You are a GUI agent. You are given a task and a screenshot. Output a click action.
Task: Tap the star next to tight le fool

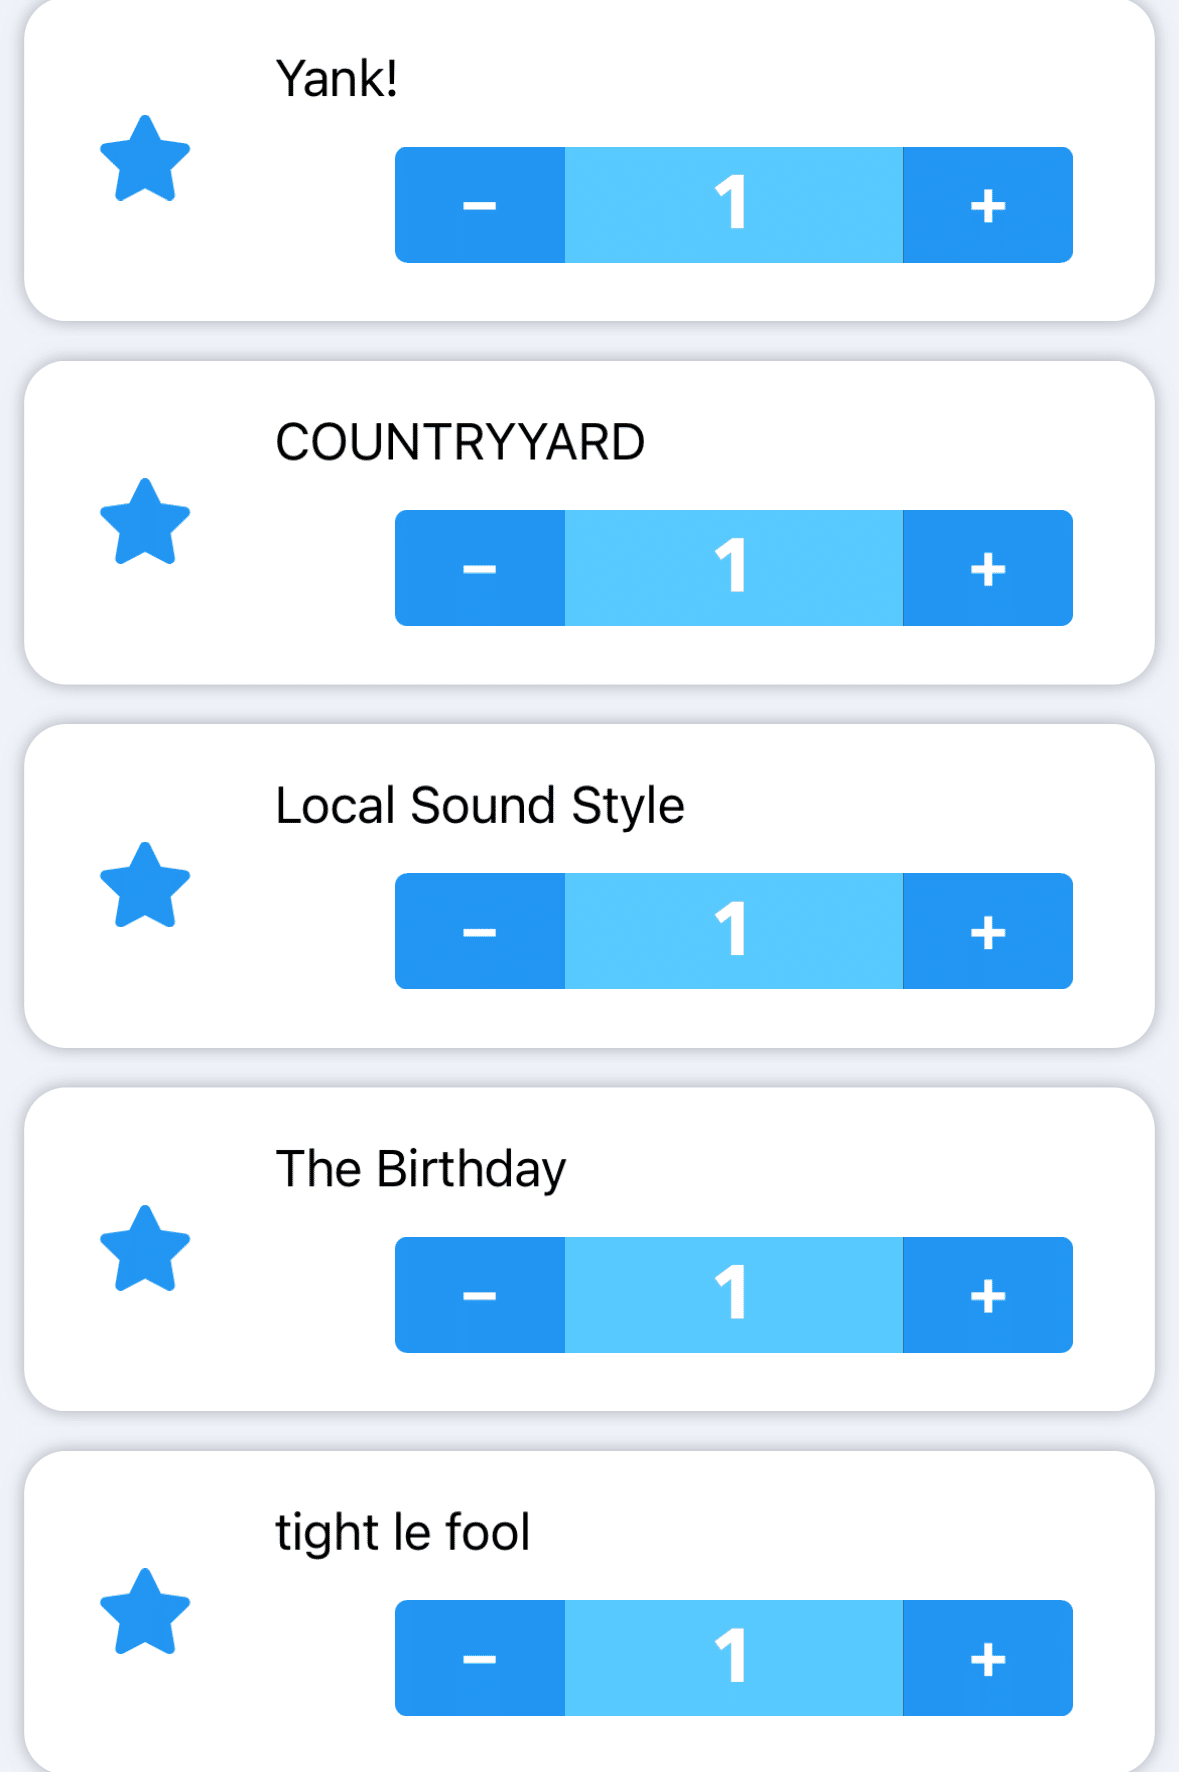click(x=145, y=1613)
